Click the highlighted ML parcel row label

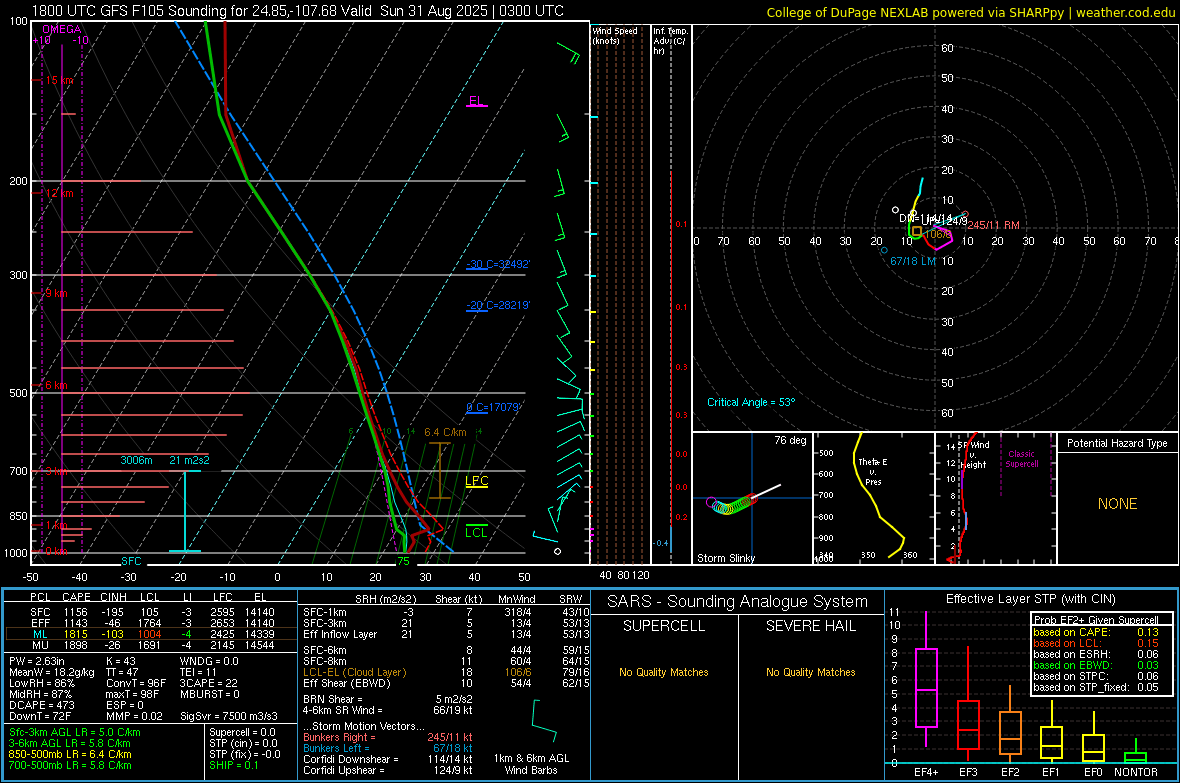pos(40,634)
